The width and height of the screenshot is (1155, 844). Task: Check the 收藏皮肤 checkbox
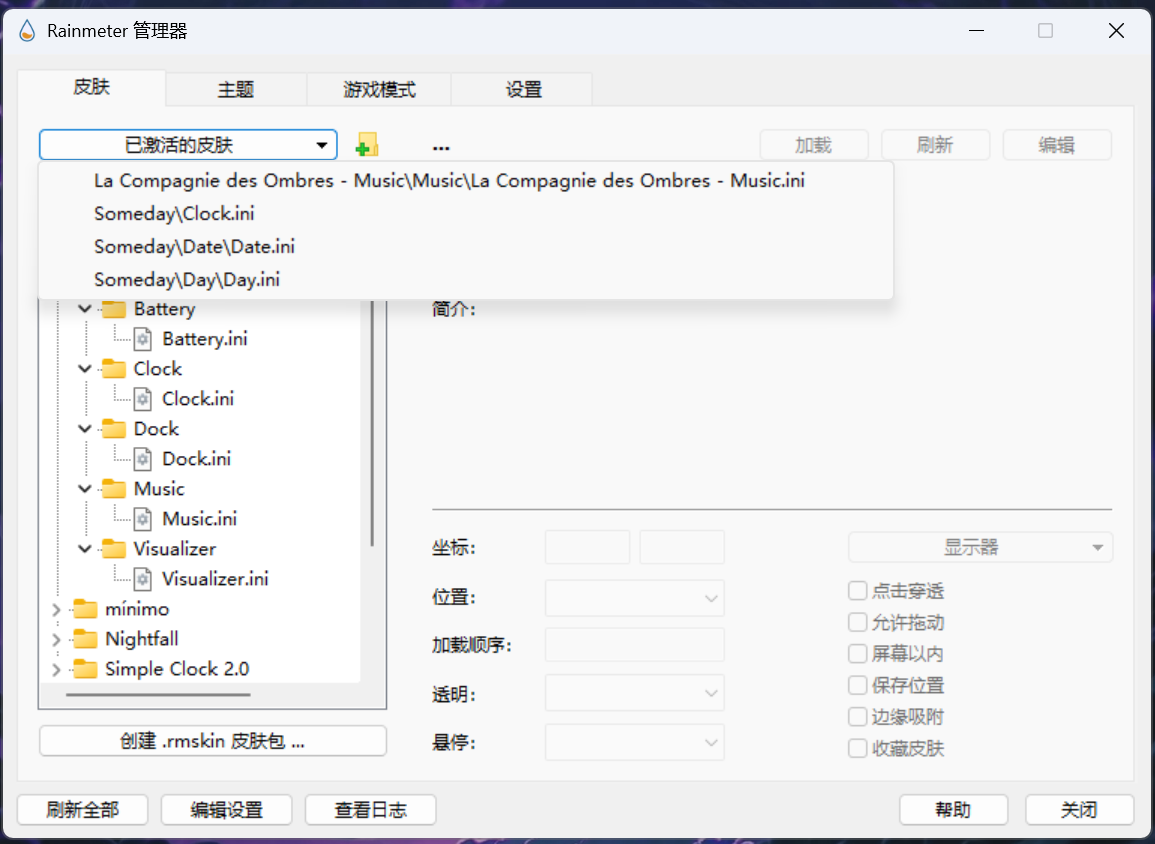pos(857,748)
